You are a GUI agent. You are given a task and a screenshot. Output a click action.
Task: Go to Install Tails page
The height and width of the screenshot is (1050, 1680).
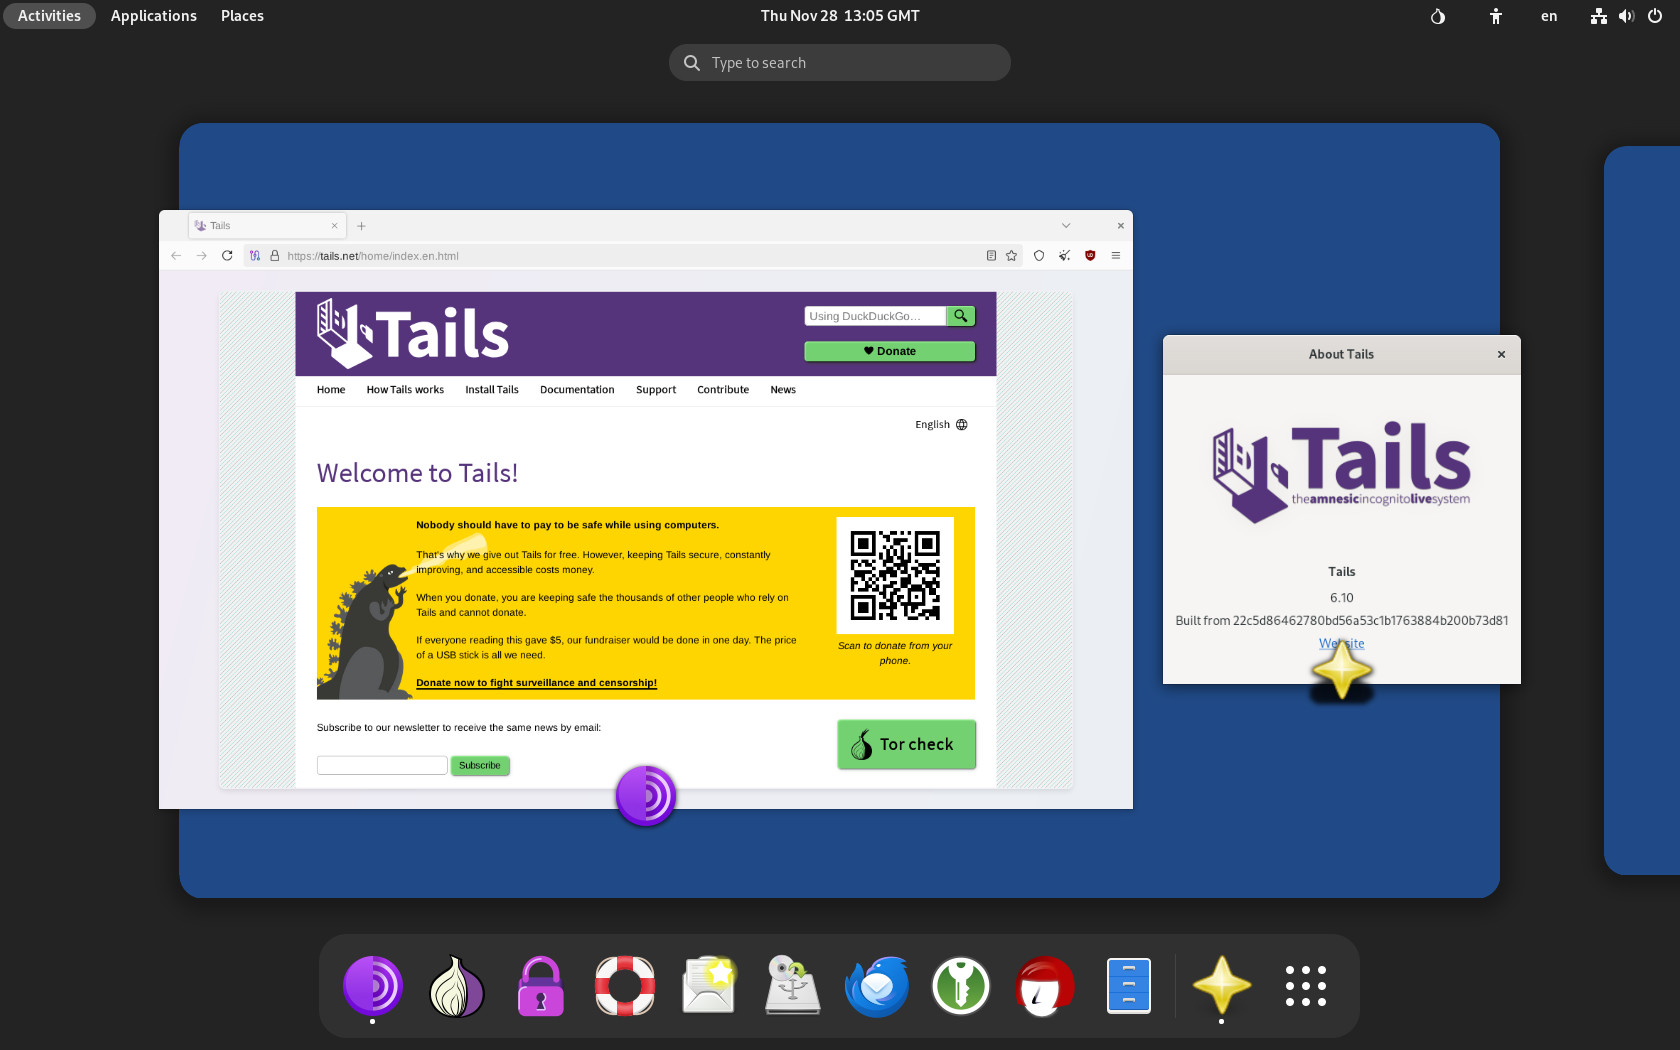492,390
